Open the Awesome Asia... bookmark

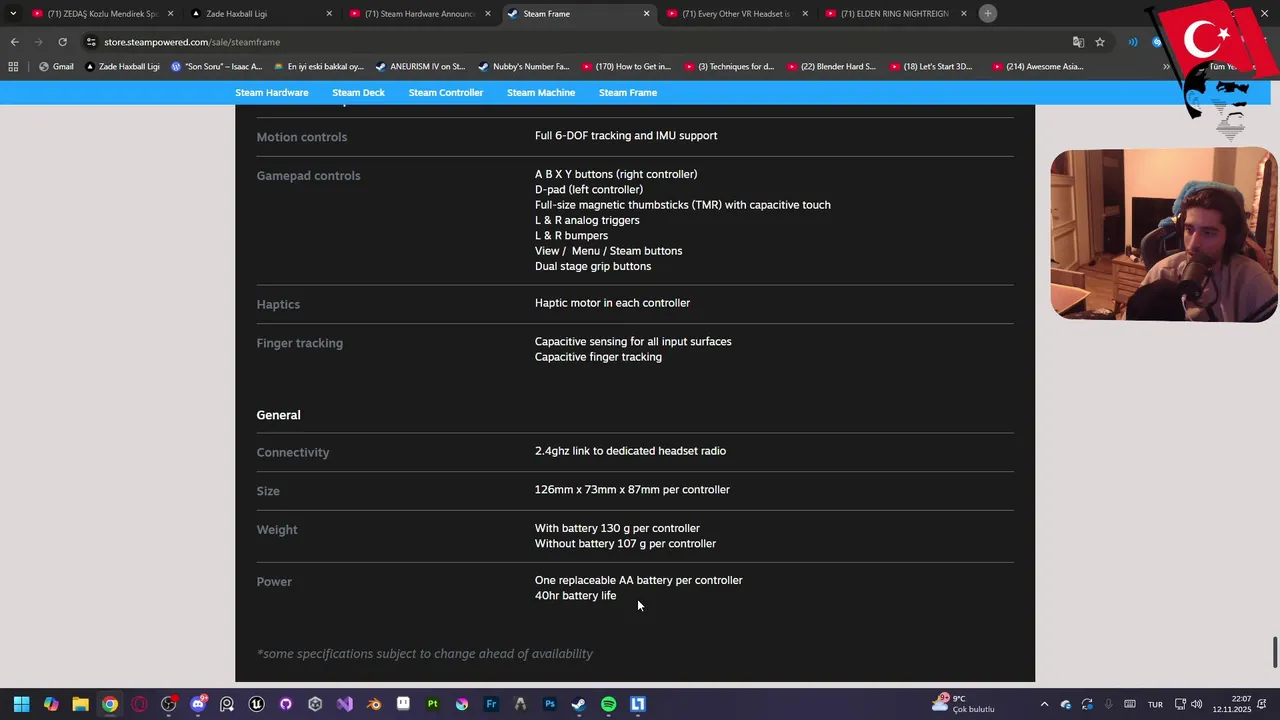(1037, 67)
